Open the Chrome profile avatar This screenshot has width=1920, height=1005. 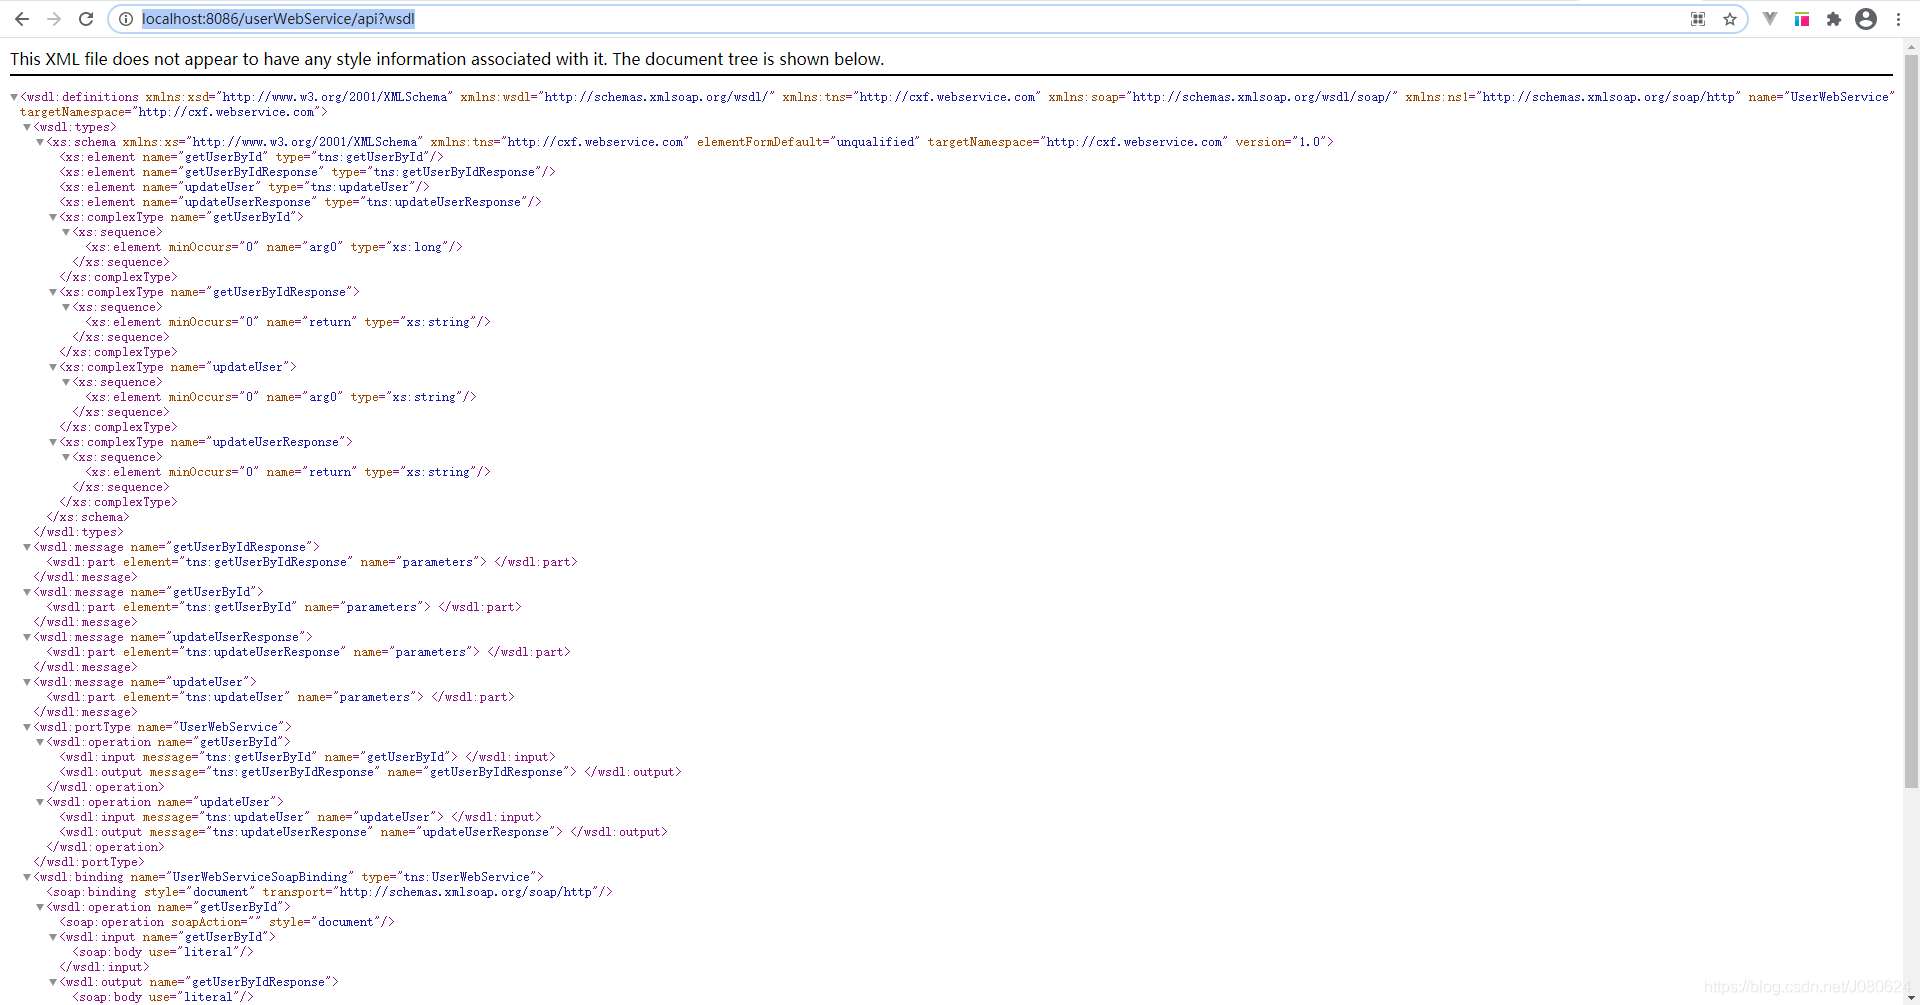pyautogui.click(x=1866, y=19)
